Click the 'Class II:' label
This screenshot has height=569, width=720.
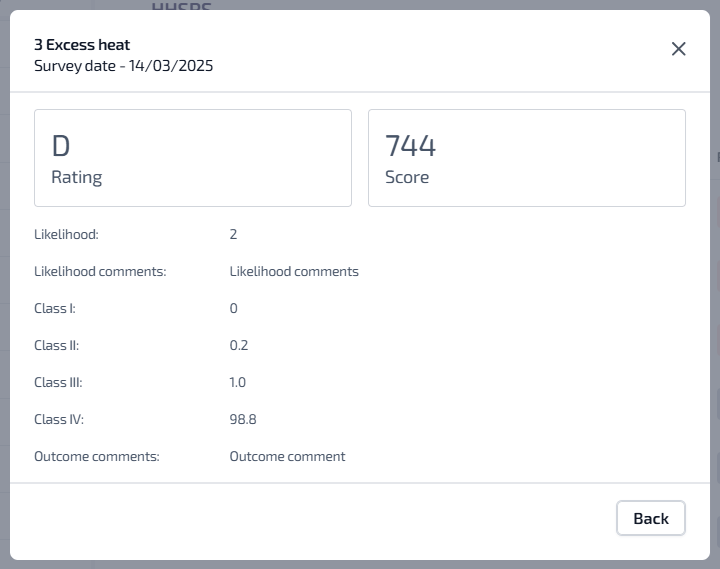(x=57, y=345)
